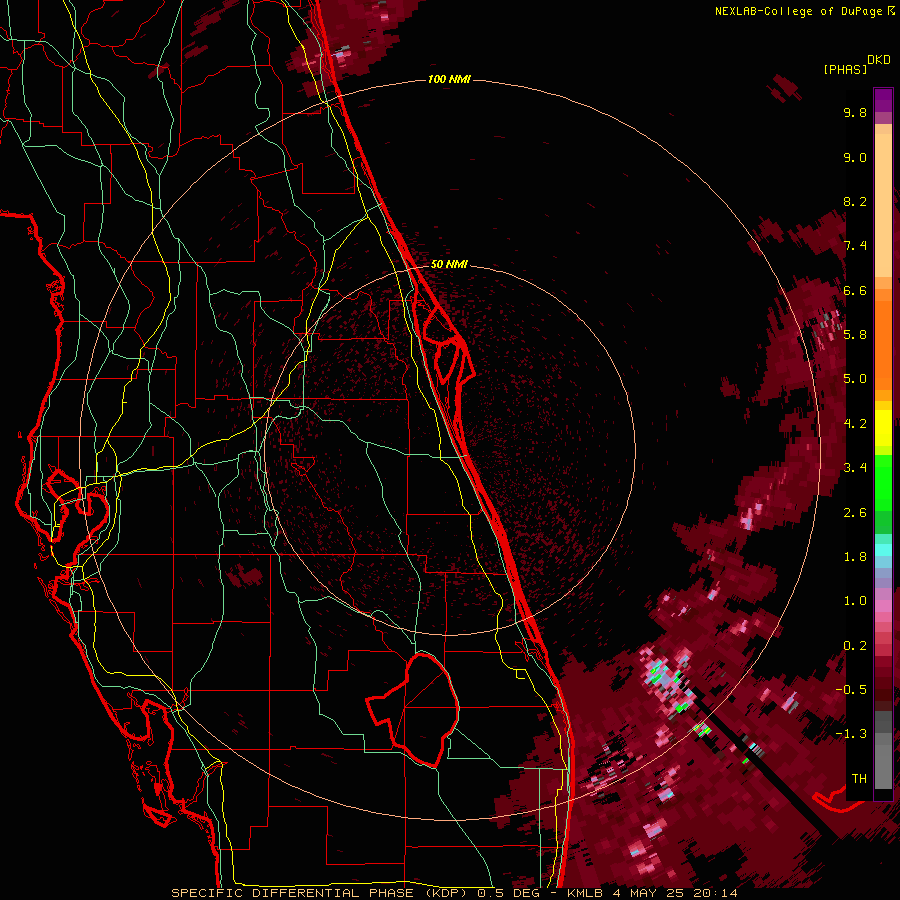The width and height of the screenshot is (900, 900).
Task: Click the 'TH' threshold label on legend
Action: [x=859, y=779]
